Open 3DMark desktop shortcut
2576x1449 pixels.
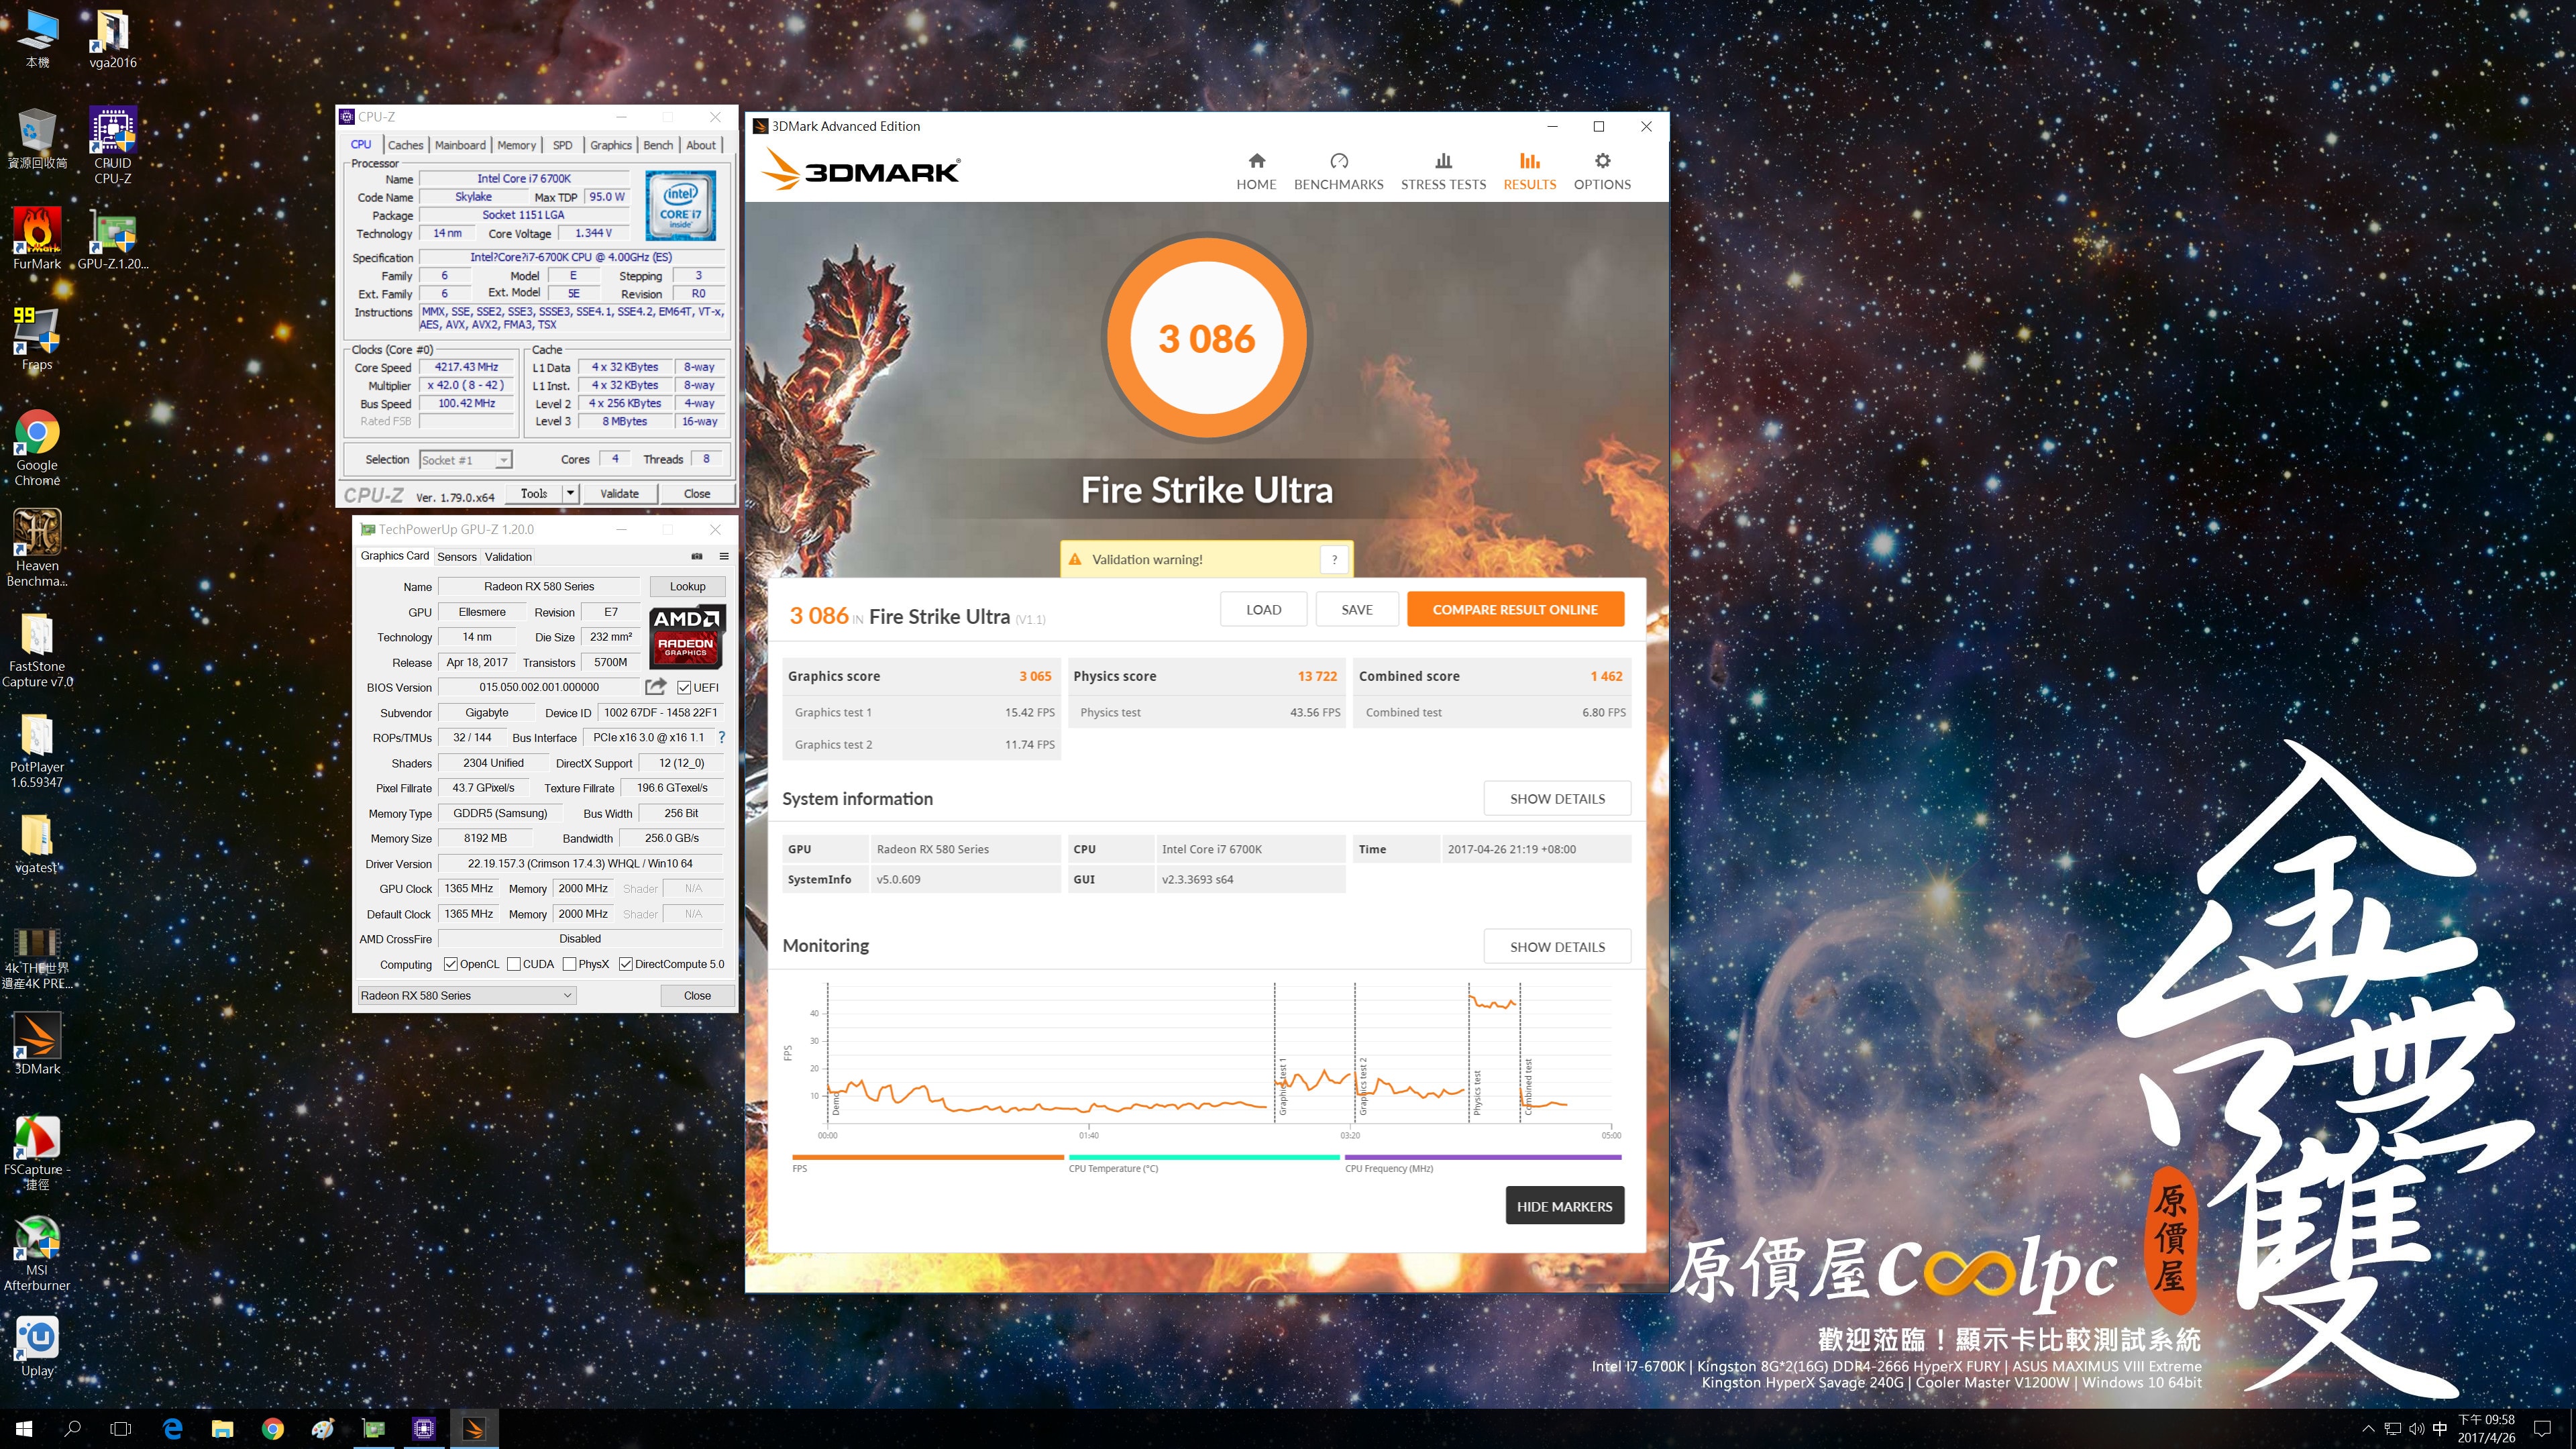37,1043
